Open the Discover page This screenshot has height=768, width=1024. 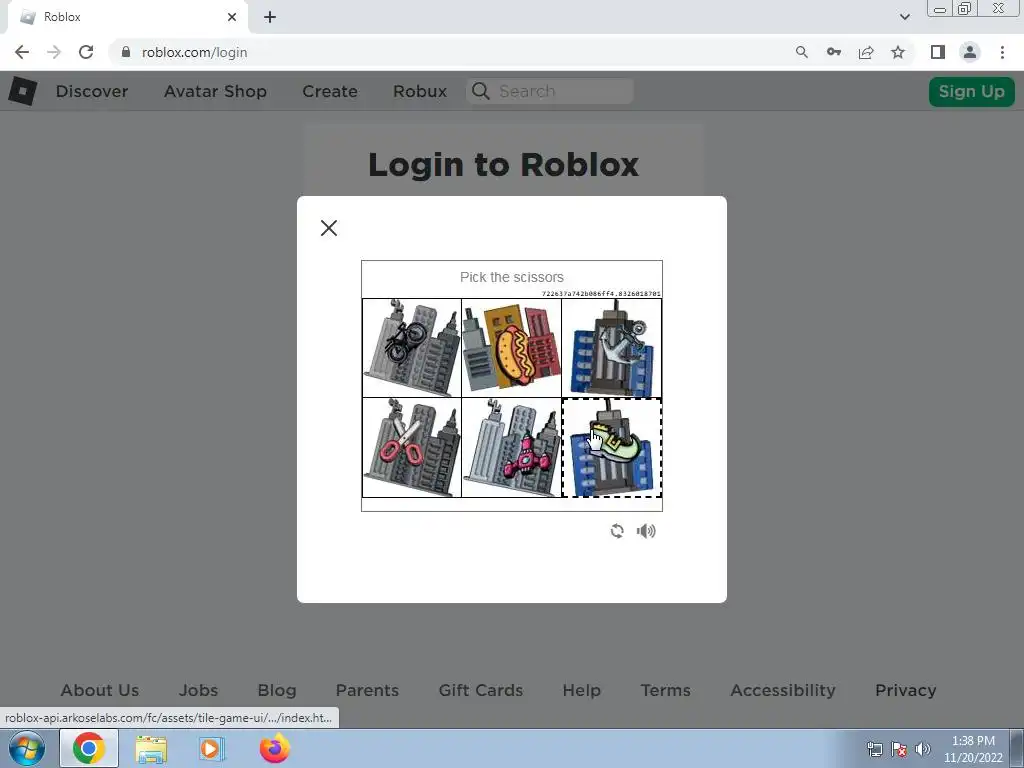click(x=92, y=91)
